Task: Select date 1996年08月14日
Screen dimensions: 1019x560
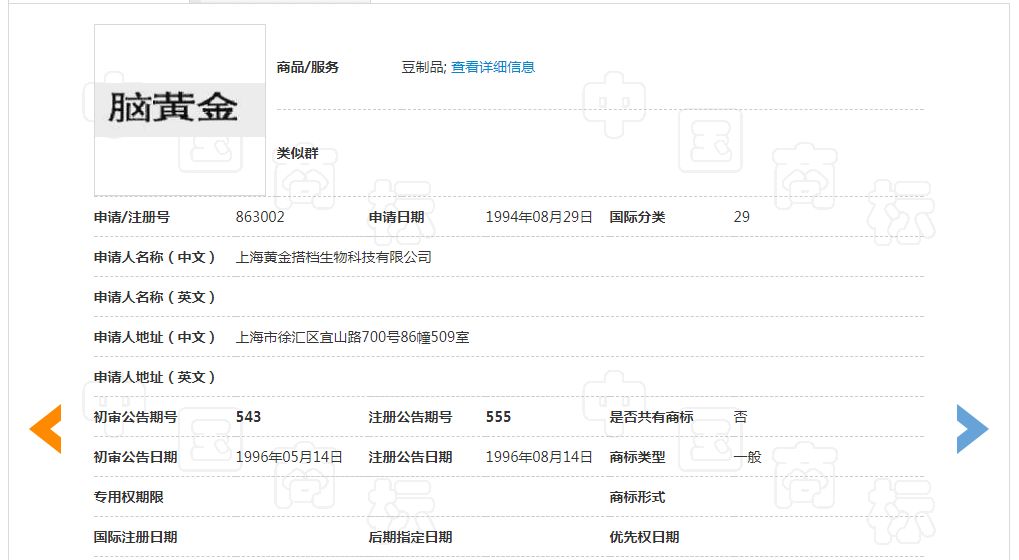Action: [539, 457]
